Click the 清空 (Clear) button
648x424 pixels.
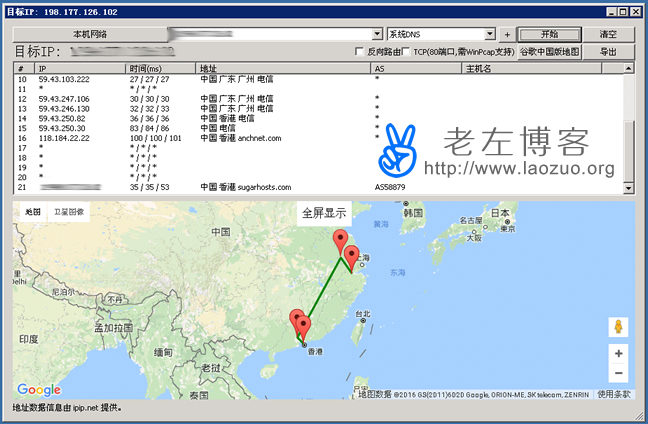(x=608, y=34)
